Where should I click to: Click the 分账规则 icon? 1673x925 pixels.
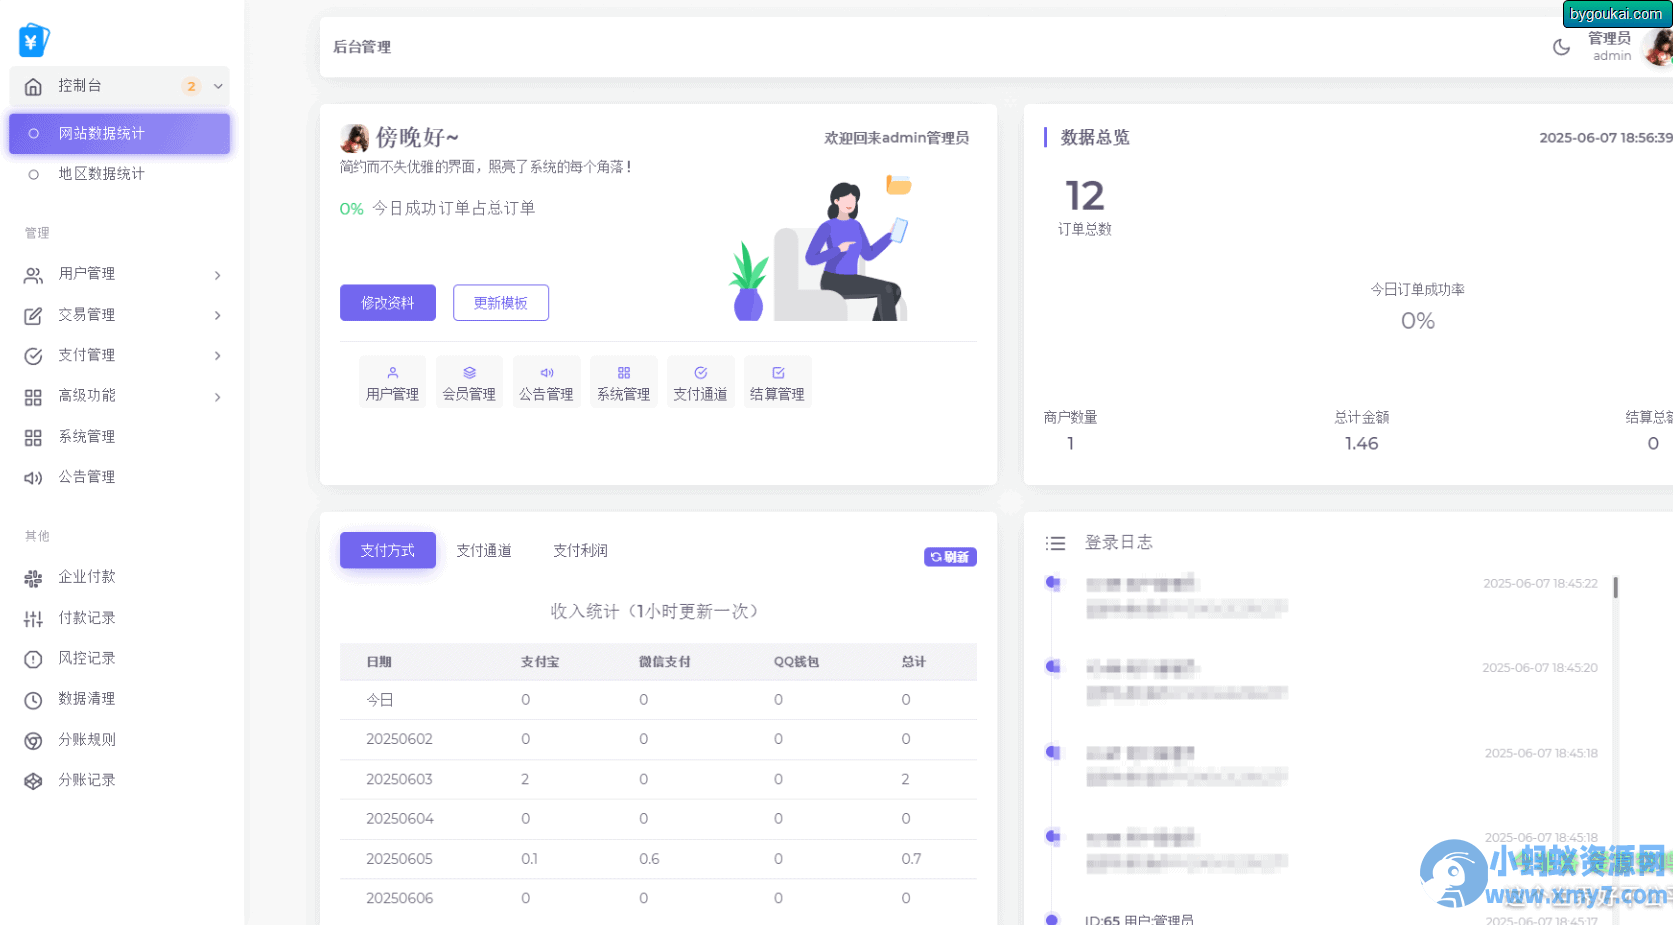tap(33, 740)
